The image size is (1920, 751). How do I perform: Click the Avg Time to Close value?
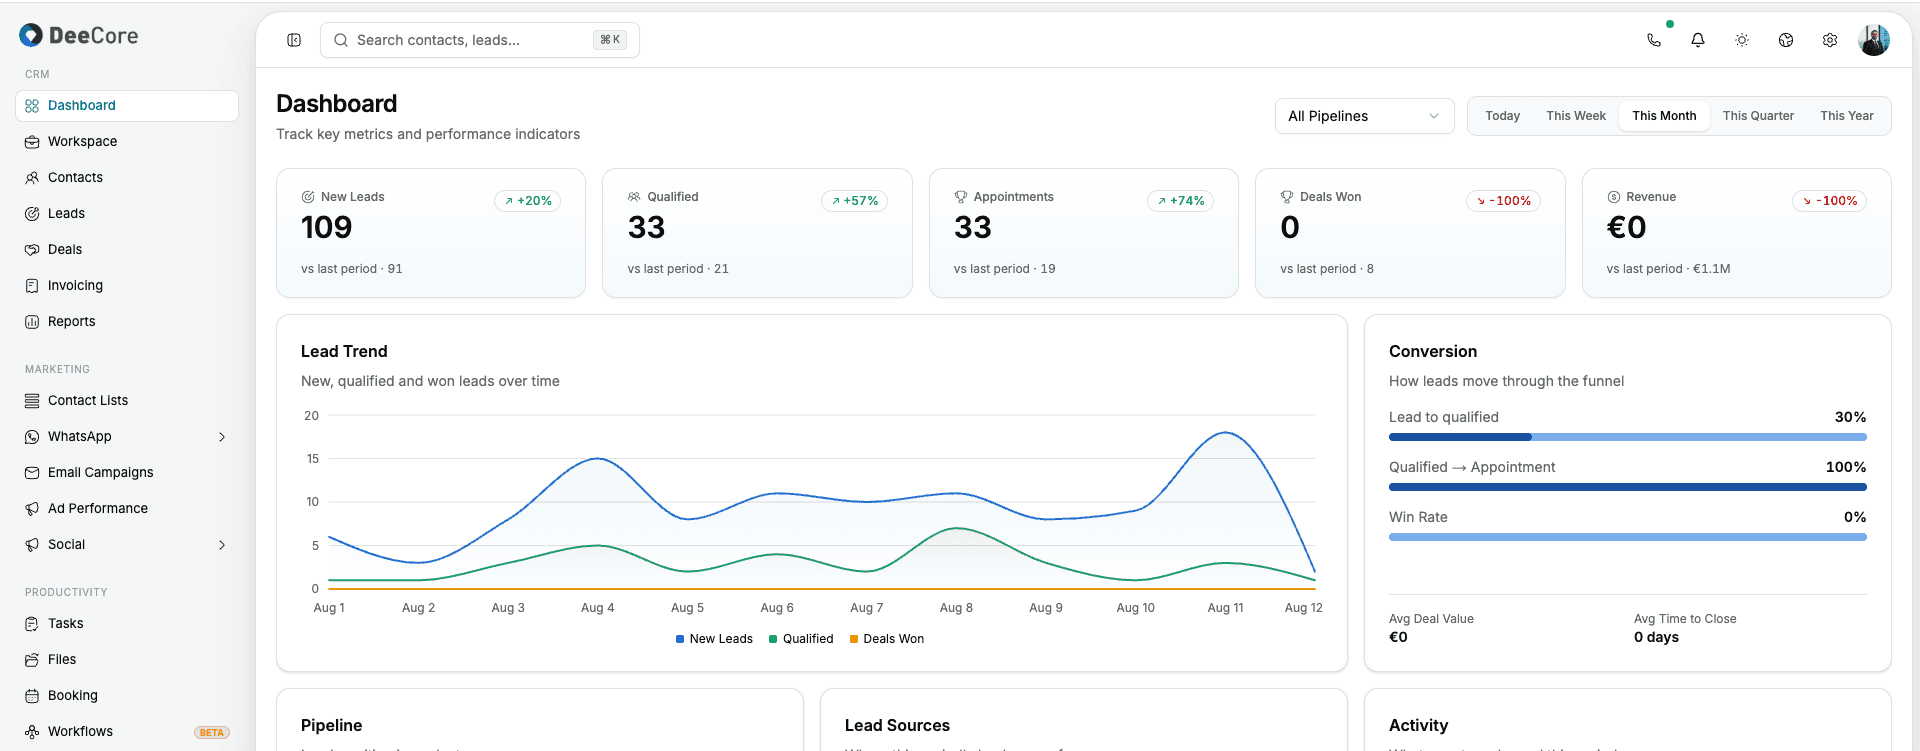[1656, 638]
